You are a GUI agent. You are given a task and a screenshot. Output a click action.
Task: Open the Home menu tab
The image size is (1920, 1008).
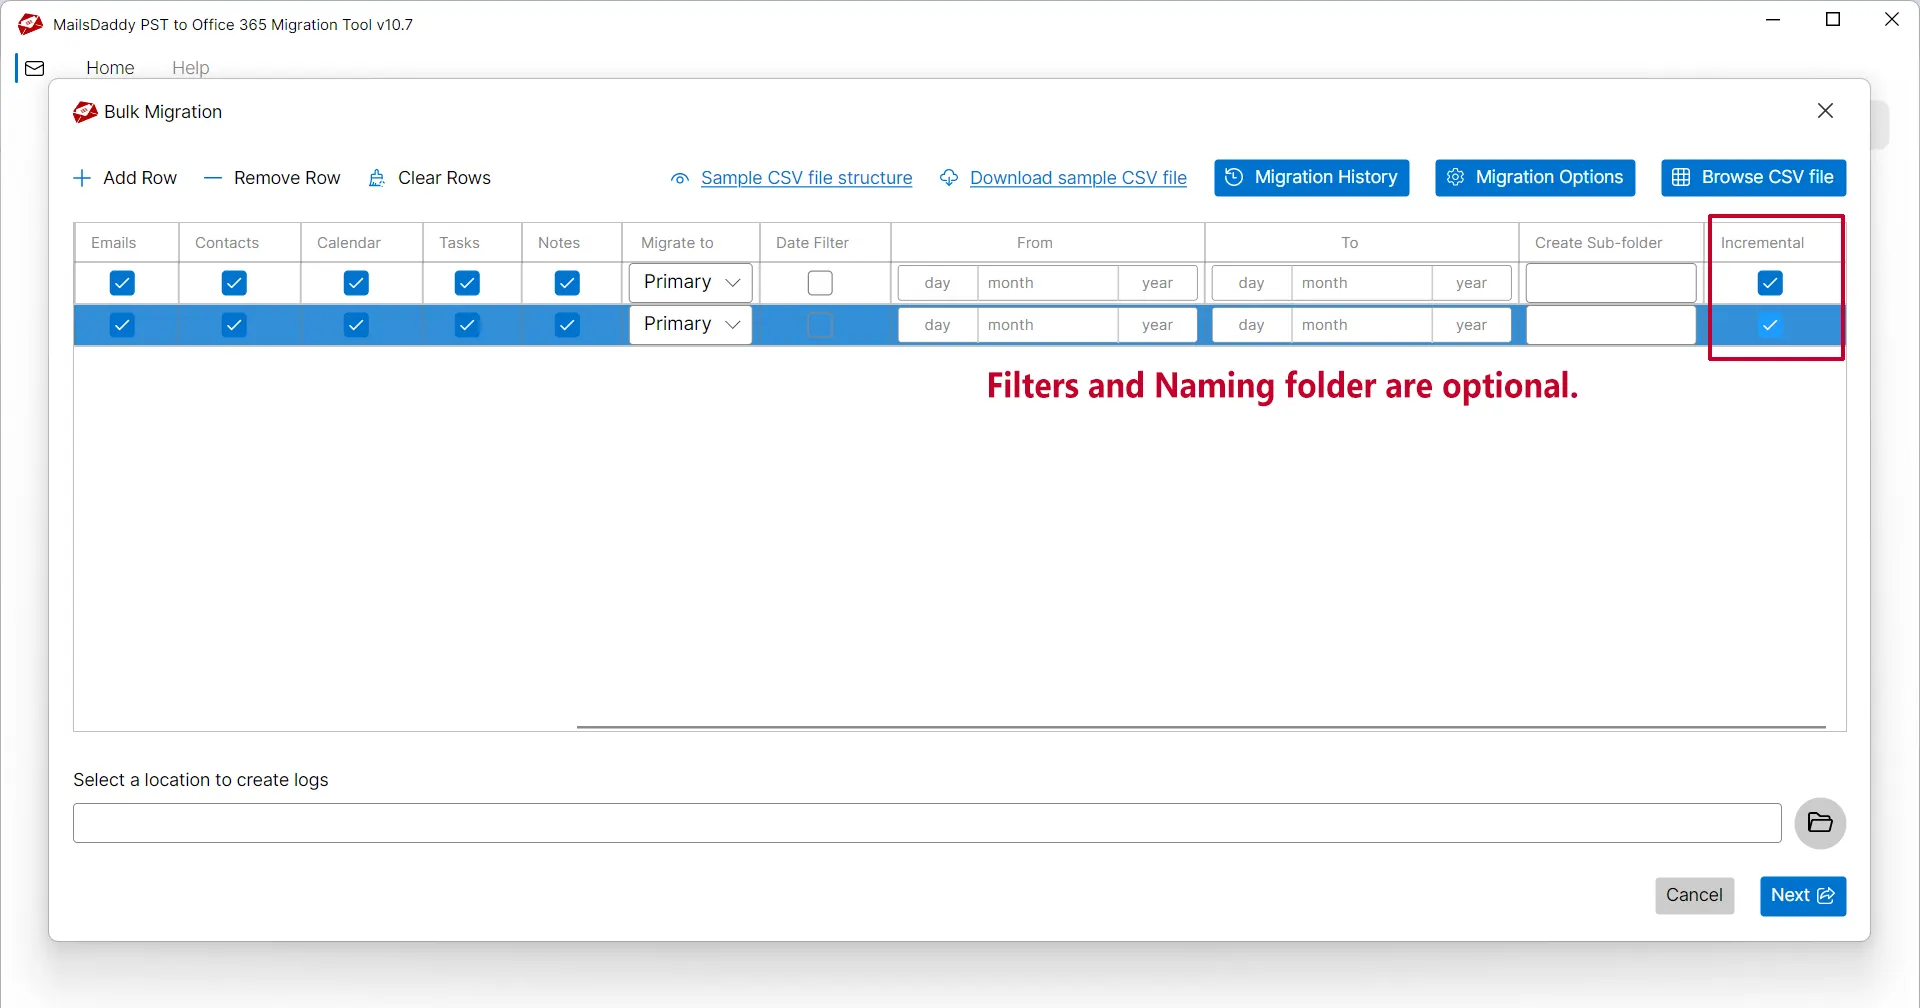tap(110, 68)
